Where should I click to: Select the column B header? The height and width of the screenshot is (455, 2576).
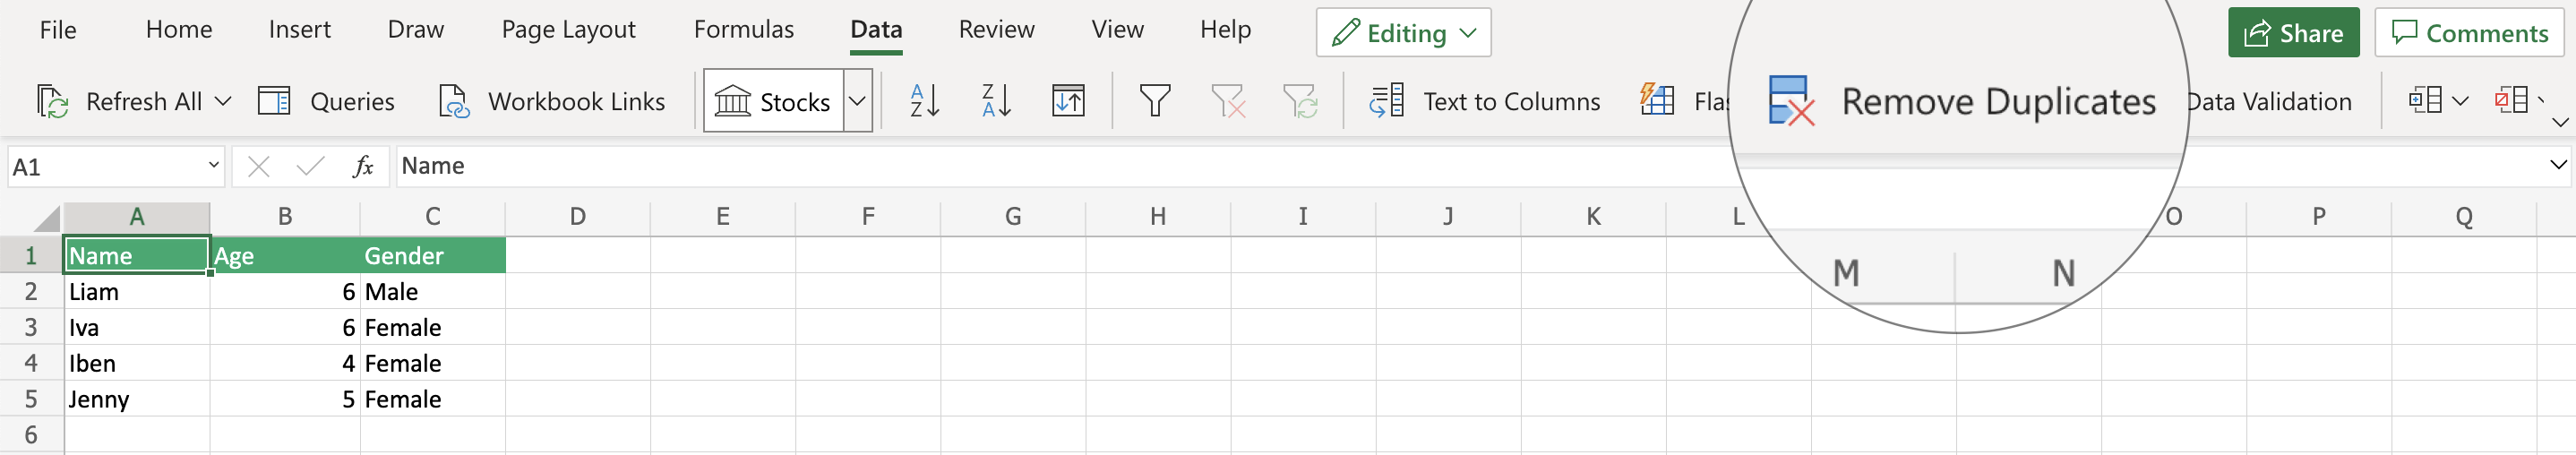pyautogui.click(x=285, y=216)
